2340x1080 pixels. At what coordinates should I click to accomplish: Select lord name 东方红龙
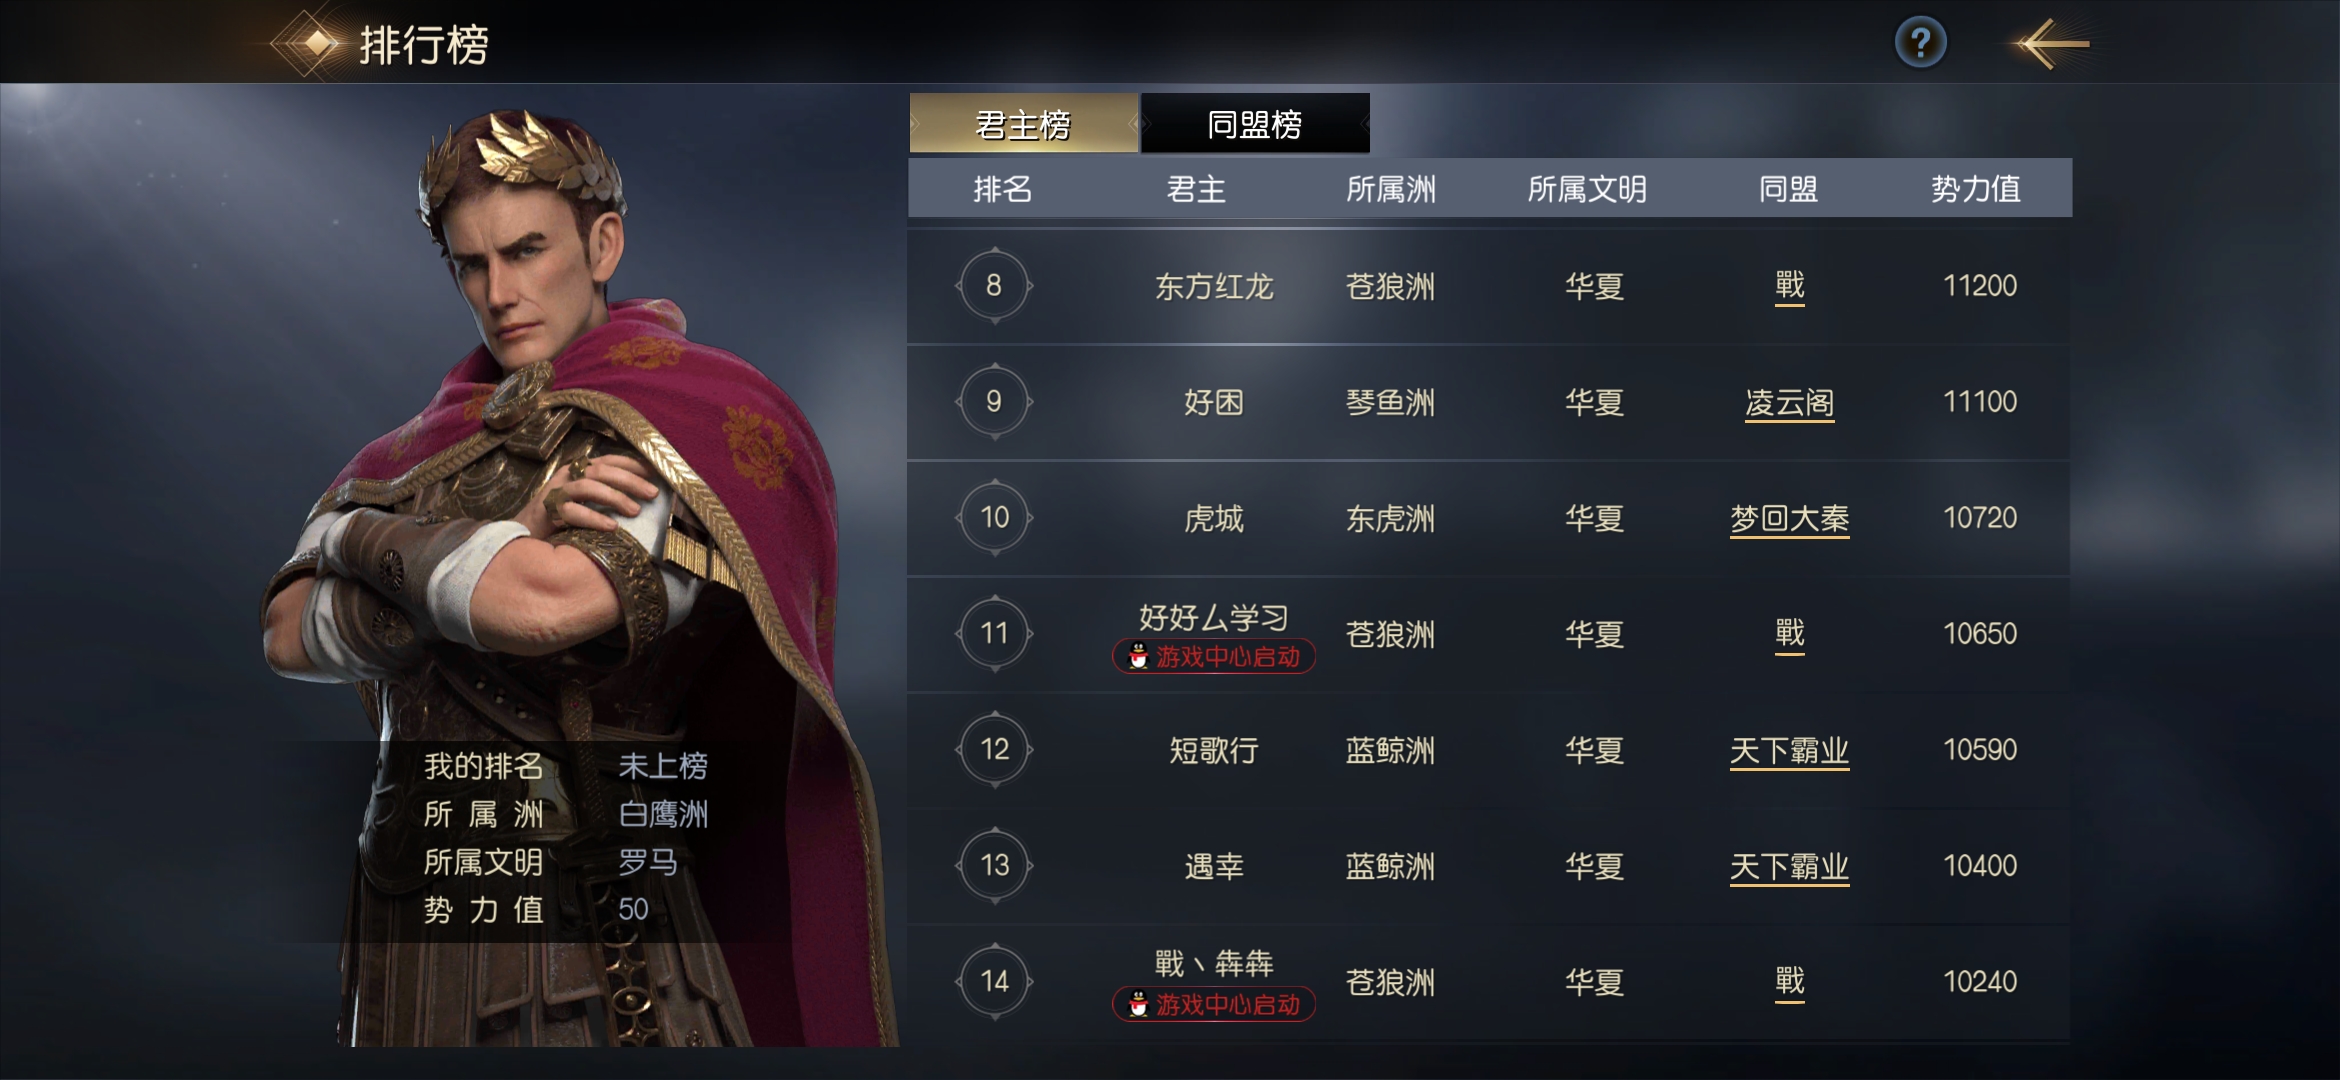[1214, 287]
